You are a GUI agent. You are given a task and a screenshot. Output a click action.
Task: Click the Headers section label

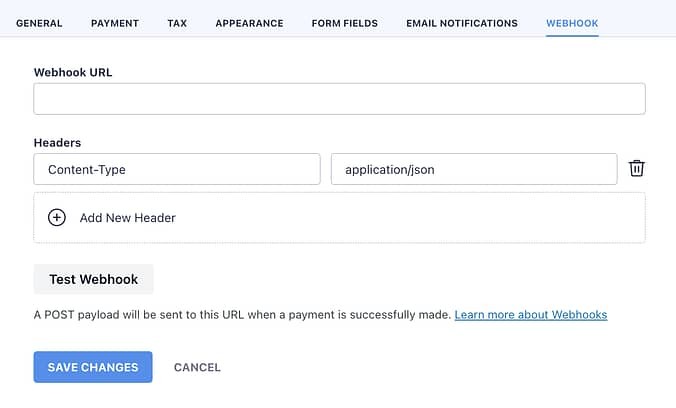click(58, 143)
